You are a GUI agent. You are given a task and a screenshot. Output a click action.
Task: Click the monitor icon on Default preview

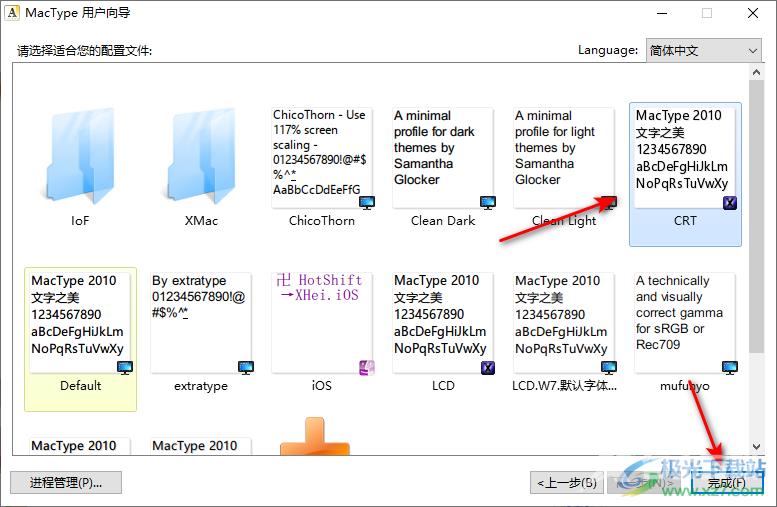click(125, 367)
